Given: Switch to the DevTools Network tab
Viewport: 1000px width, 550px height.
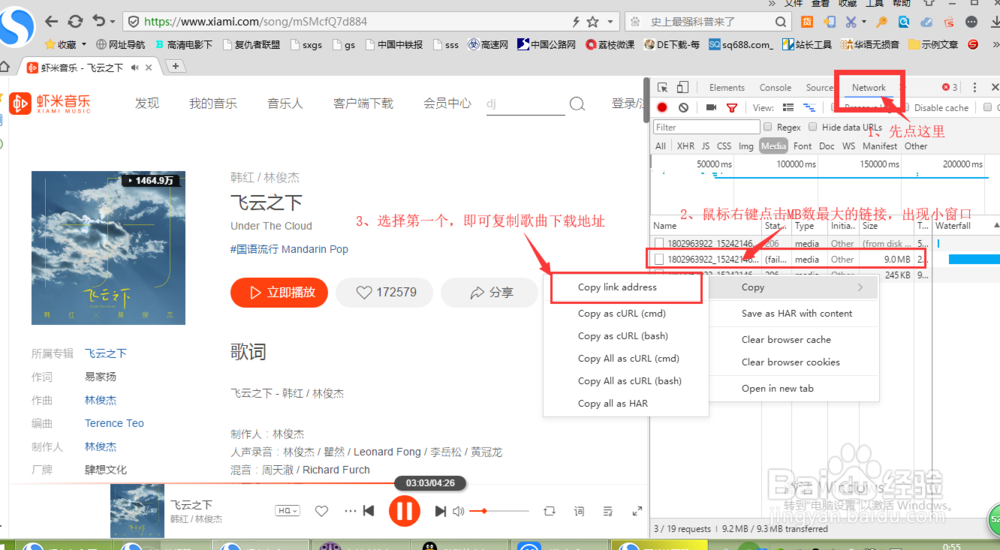Looking at the screenshot, I should (x=869, y=87).
